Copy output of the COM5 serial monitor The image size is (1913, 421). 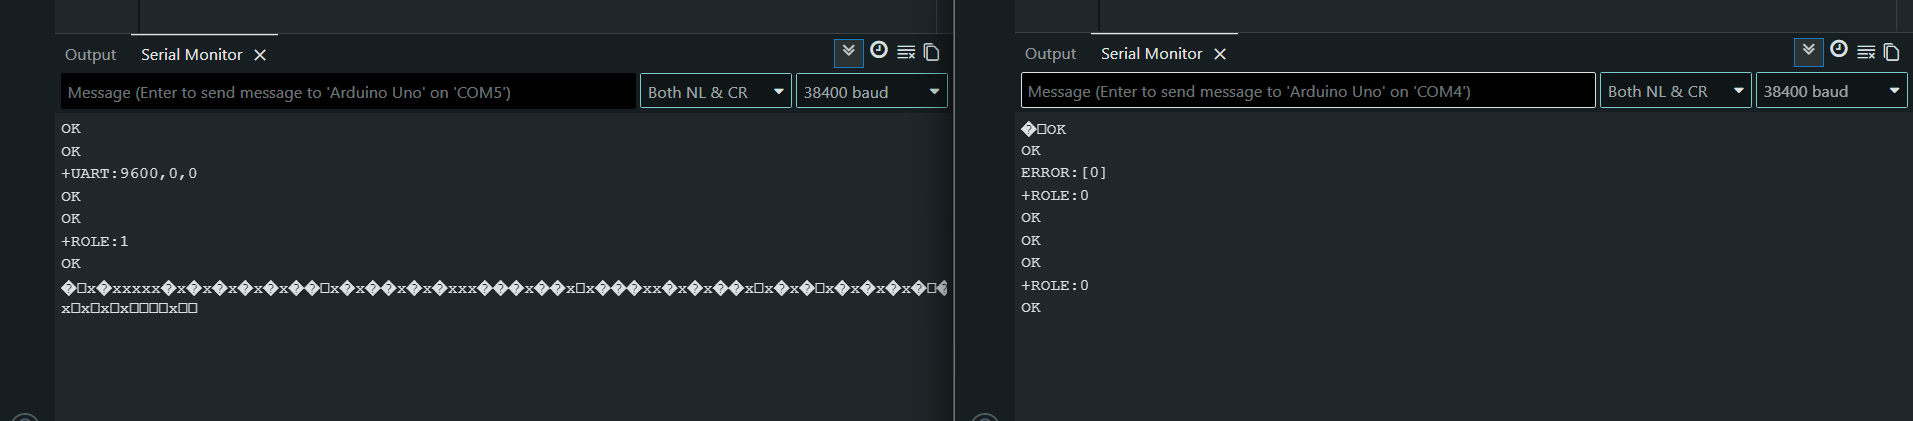click(x=932, y=52)
